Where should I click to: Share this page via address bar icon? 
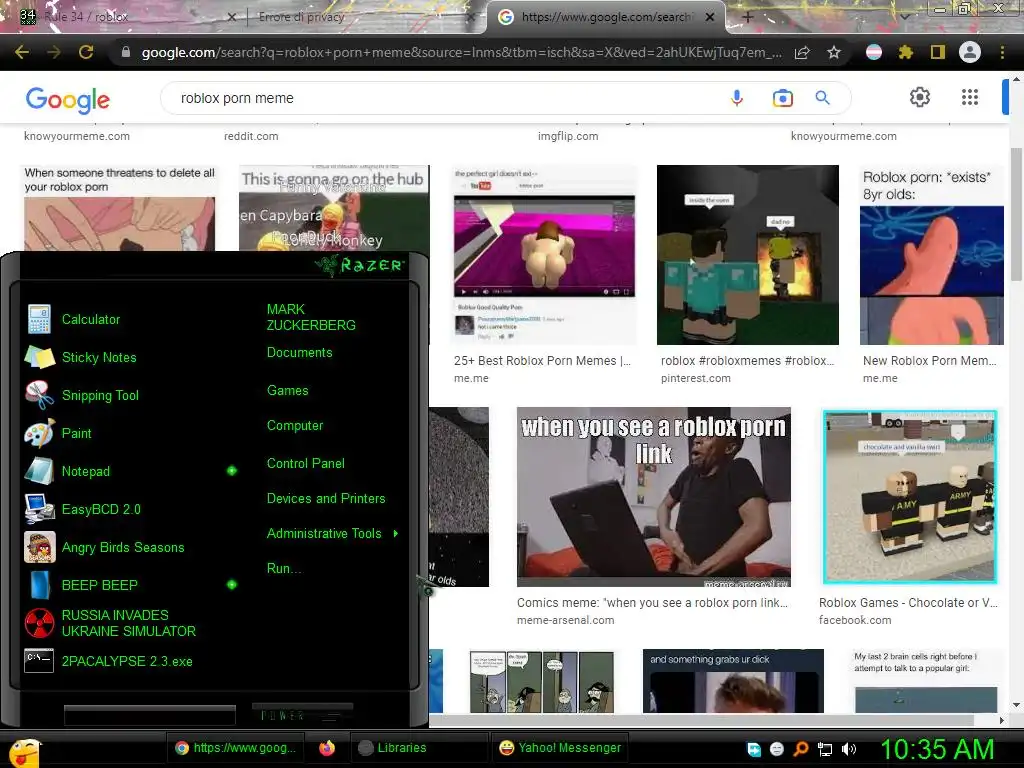[802, 52]
